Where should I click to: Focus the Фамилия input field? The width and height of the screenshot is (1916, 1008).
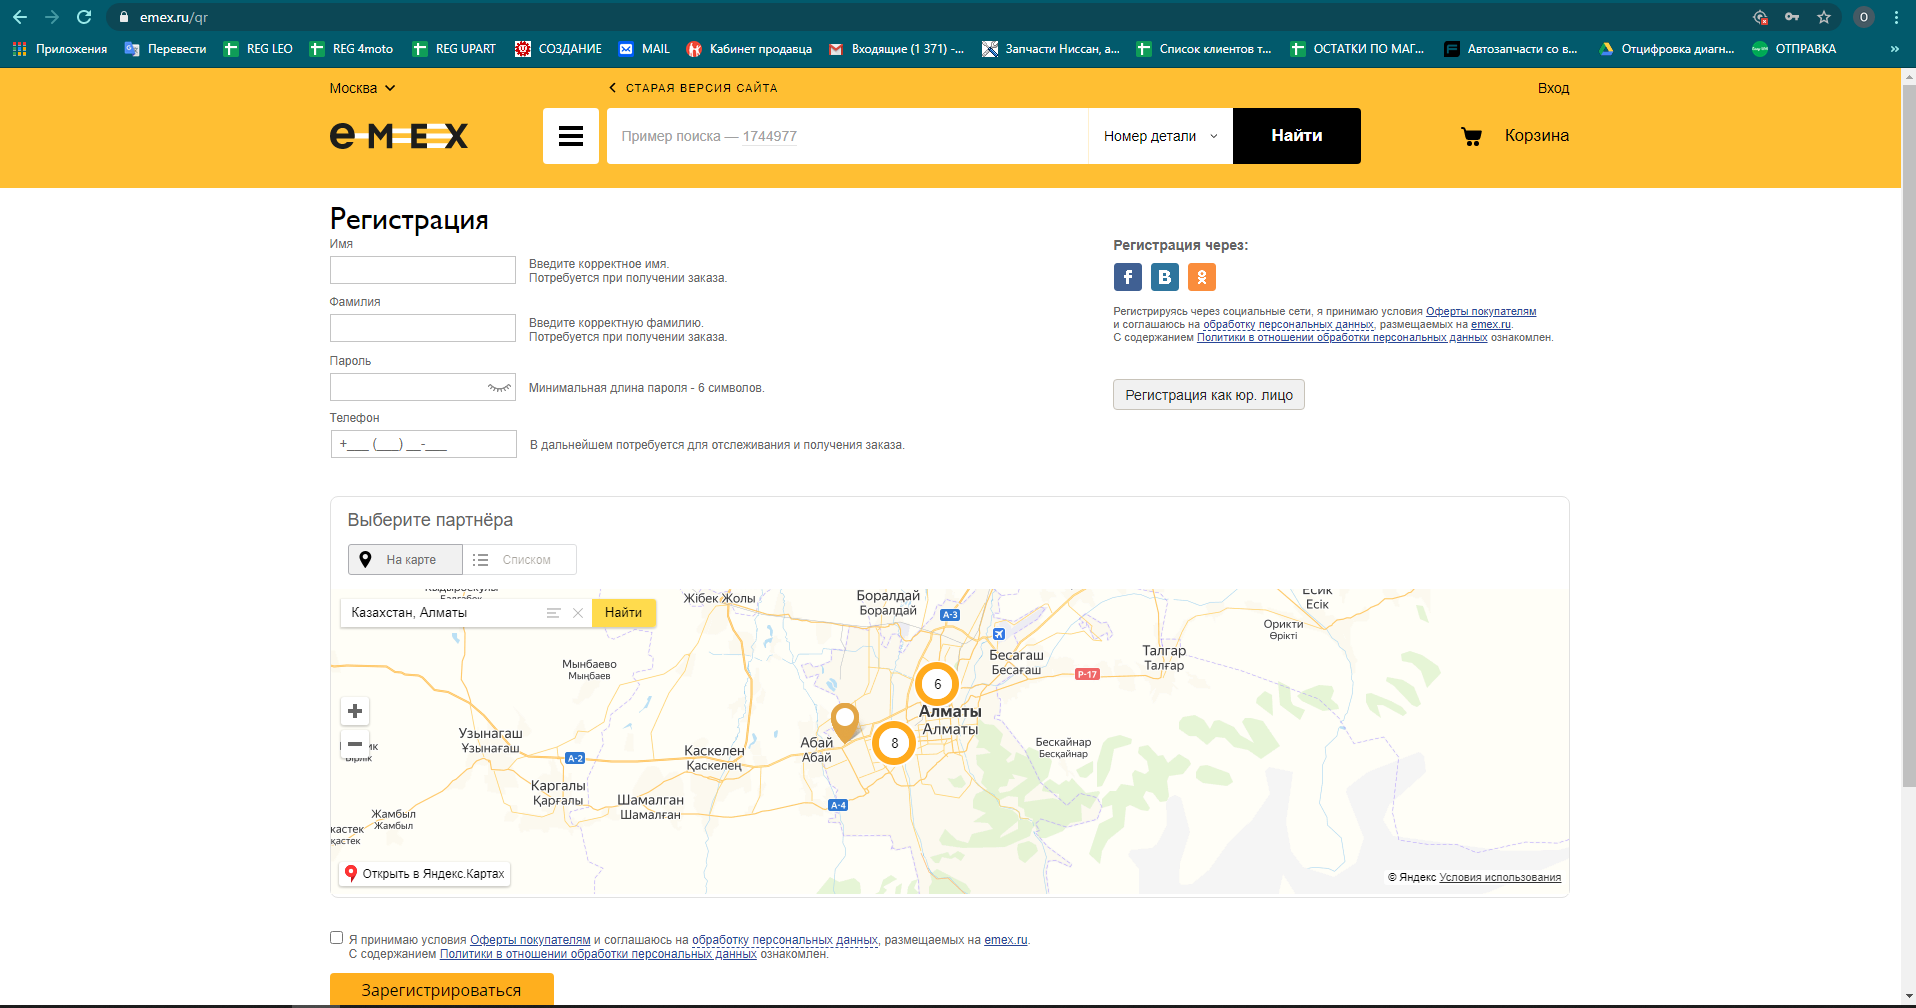click(x=423, y=328)
